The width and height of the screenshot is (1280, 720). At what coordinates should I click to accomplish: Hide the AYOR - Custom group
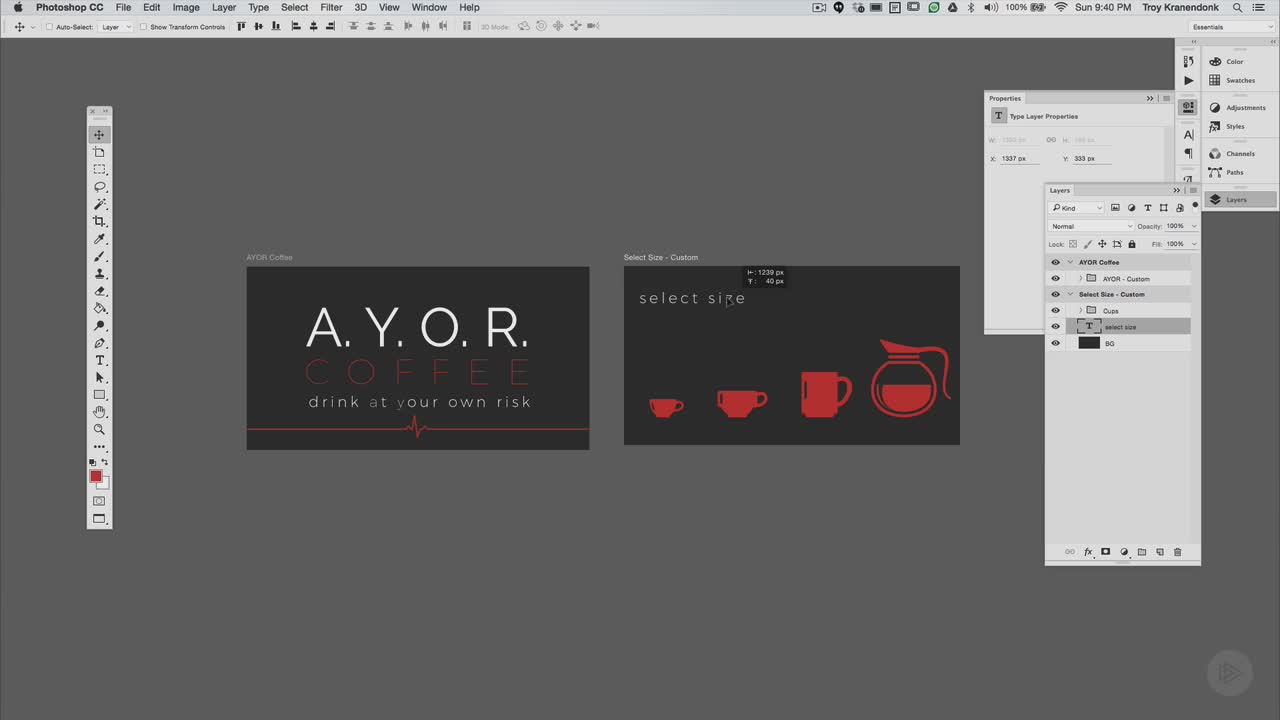[x=1055, y=278]
